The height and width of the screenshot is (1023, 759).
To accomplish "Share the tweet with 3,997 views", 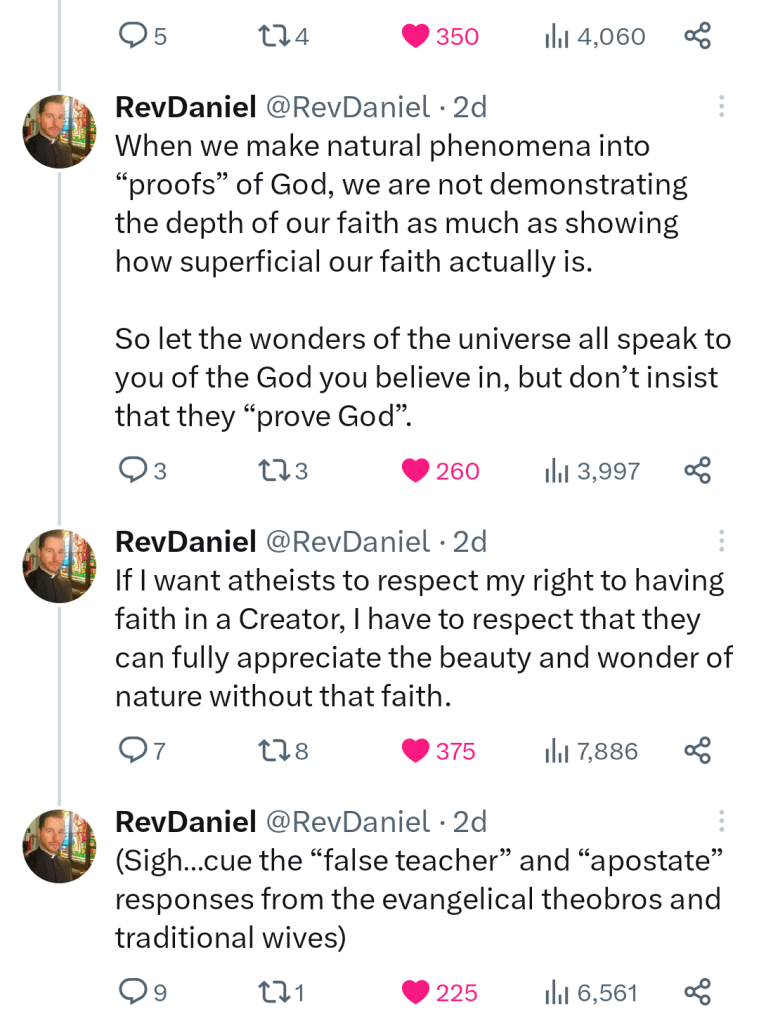I will pyautogui.click(x=697, y=470).
